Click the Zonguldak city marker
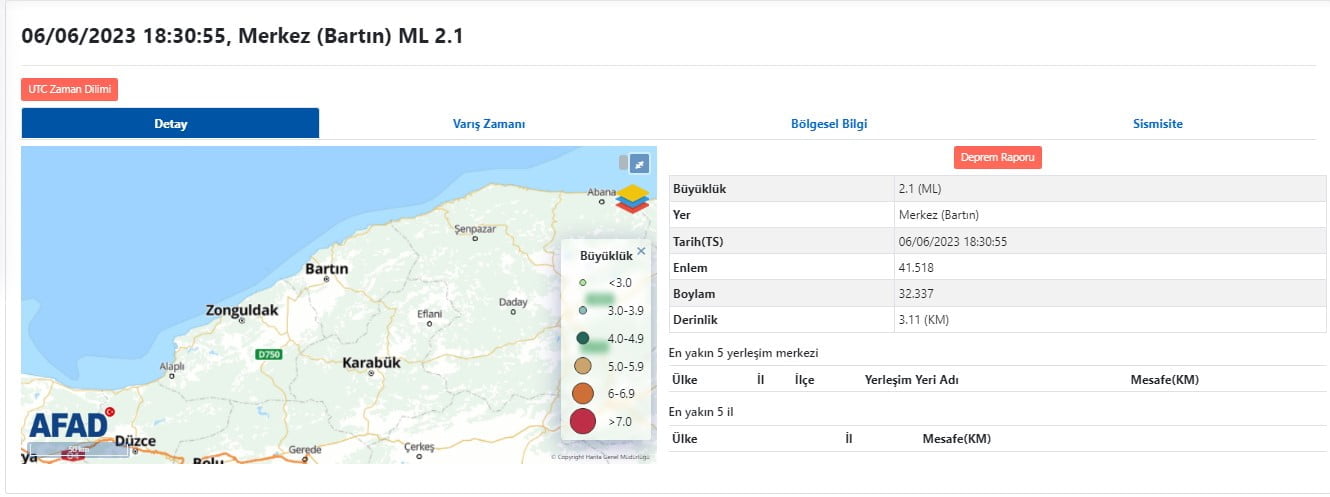 [242, 322]
